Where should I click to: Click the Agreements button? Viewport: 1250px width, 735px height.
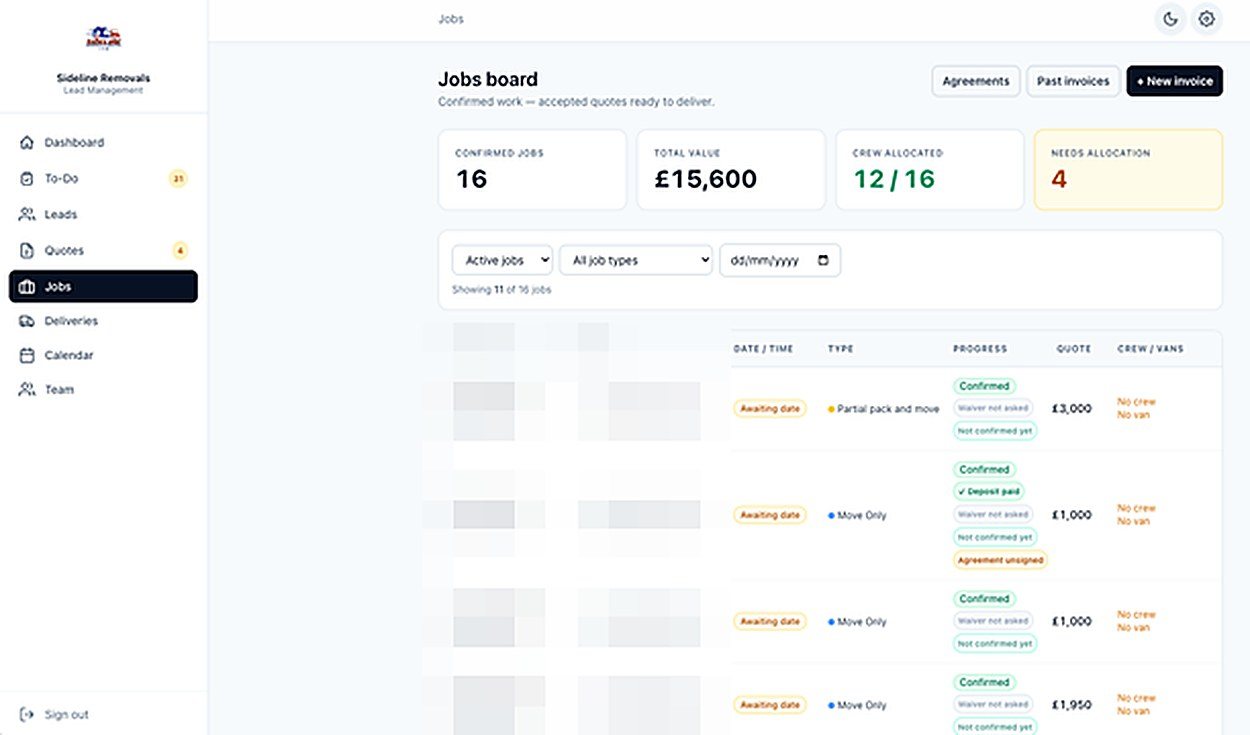pos(976,81)
